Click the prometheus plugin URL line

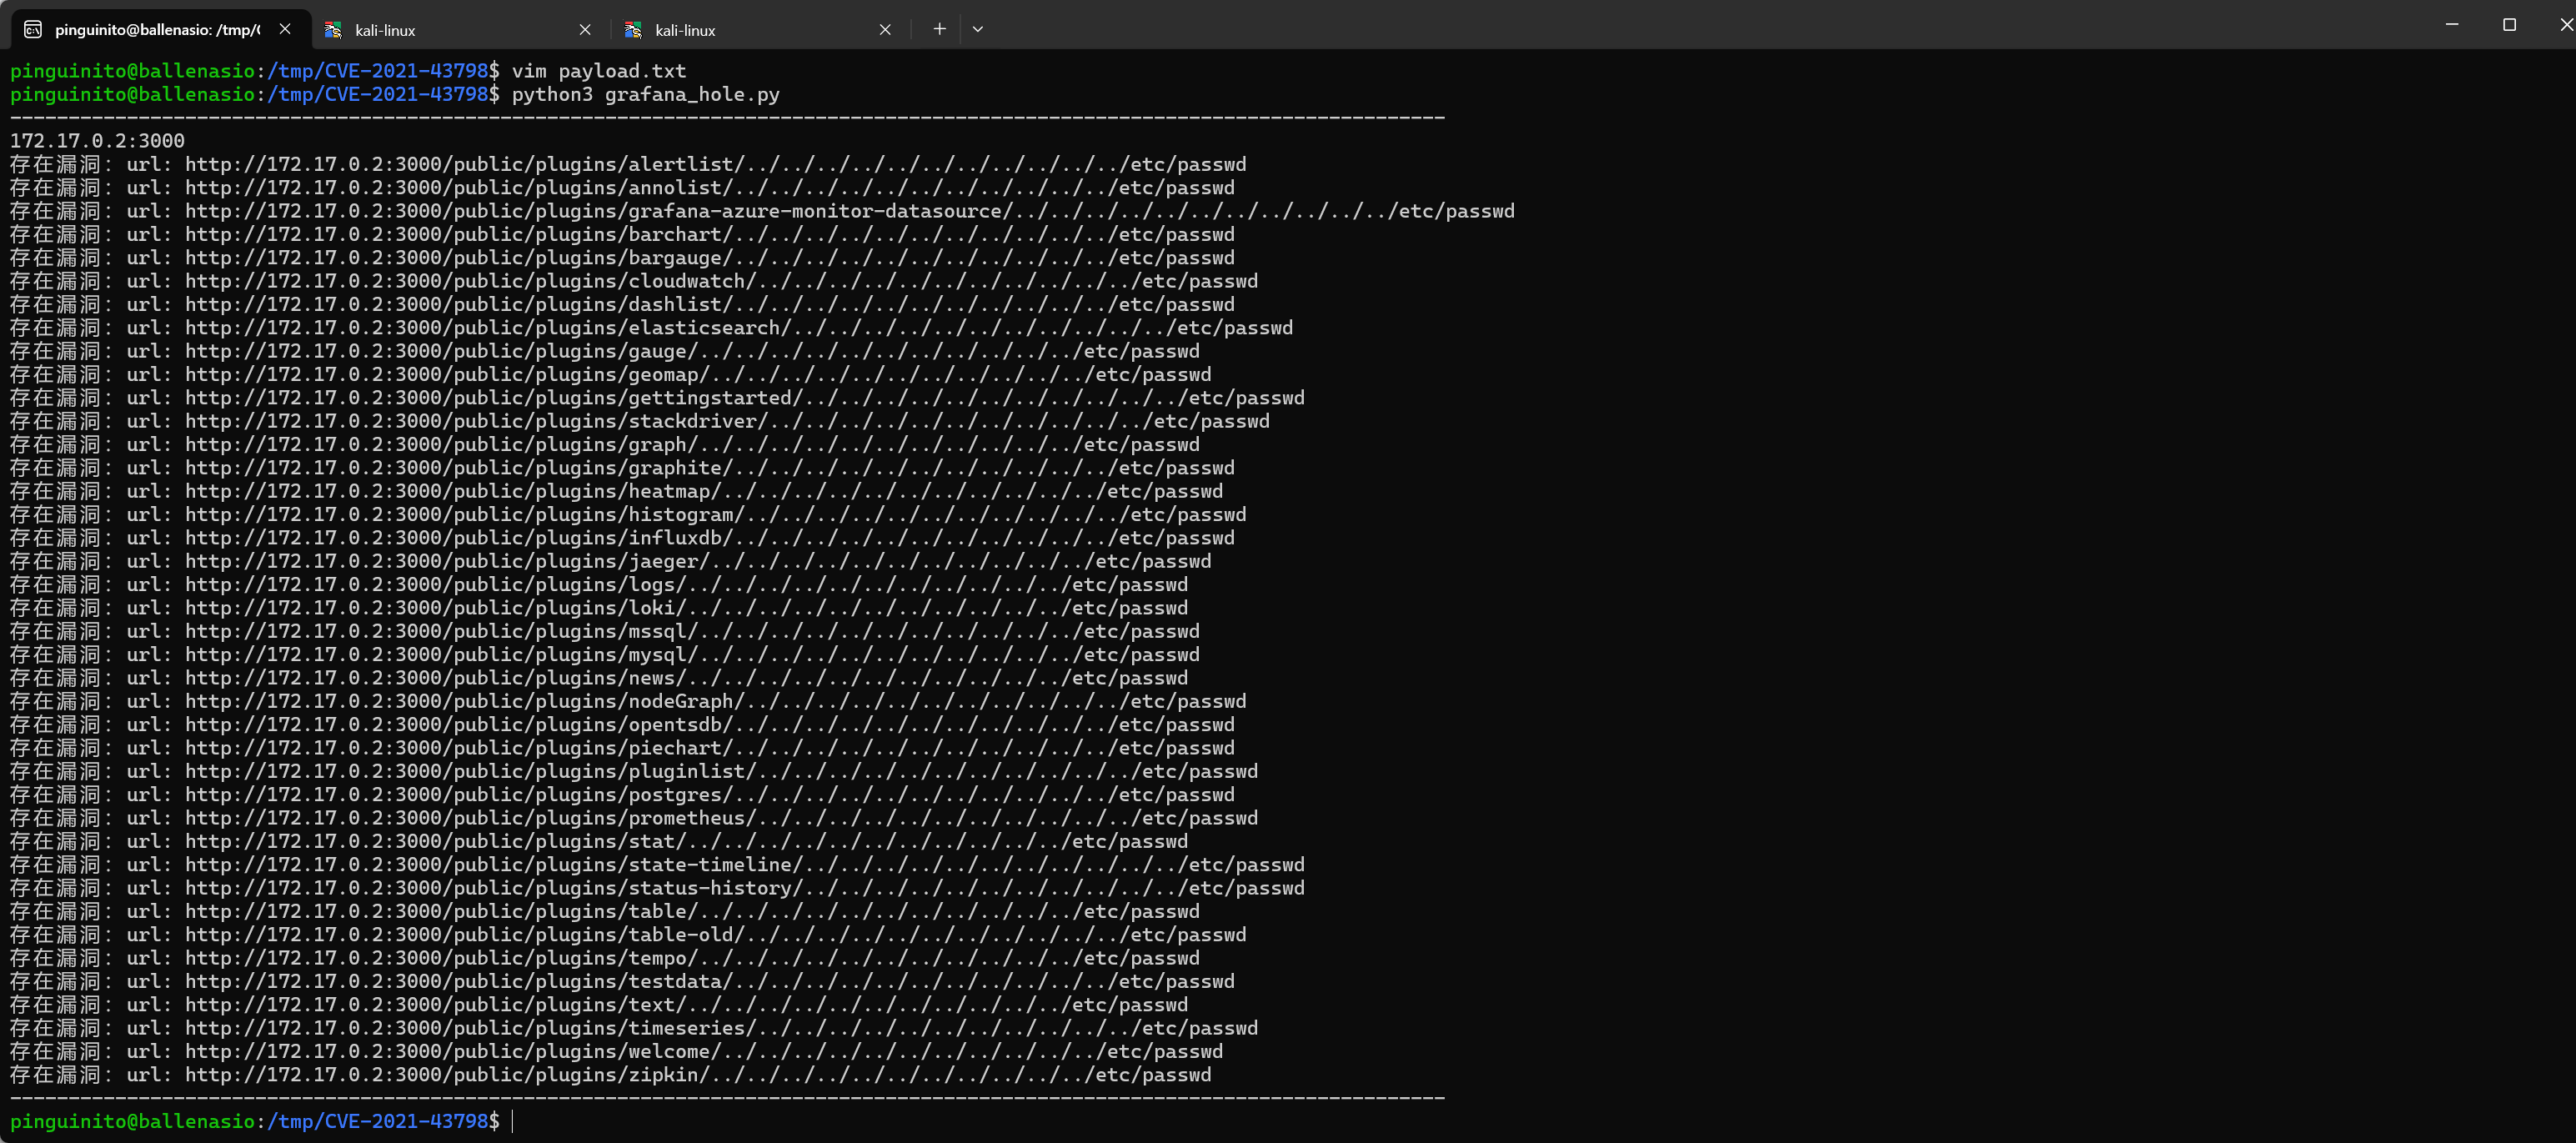(634, 817)
